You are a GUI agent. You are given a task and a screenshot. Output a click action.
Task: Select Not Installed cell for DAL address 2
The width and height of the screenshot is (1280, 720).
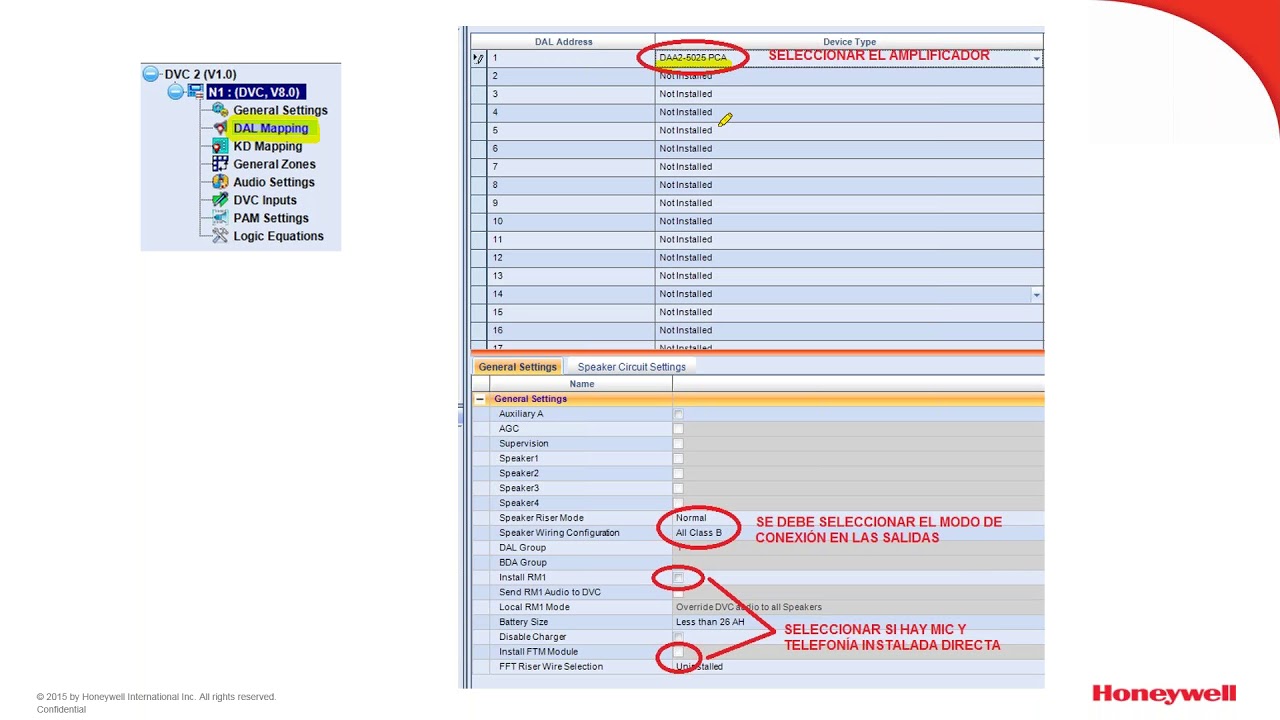[849, 76]
